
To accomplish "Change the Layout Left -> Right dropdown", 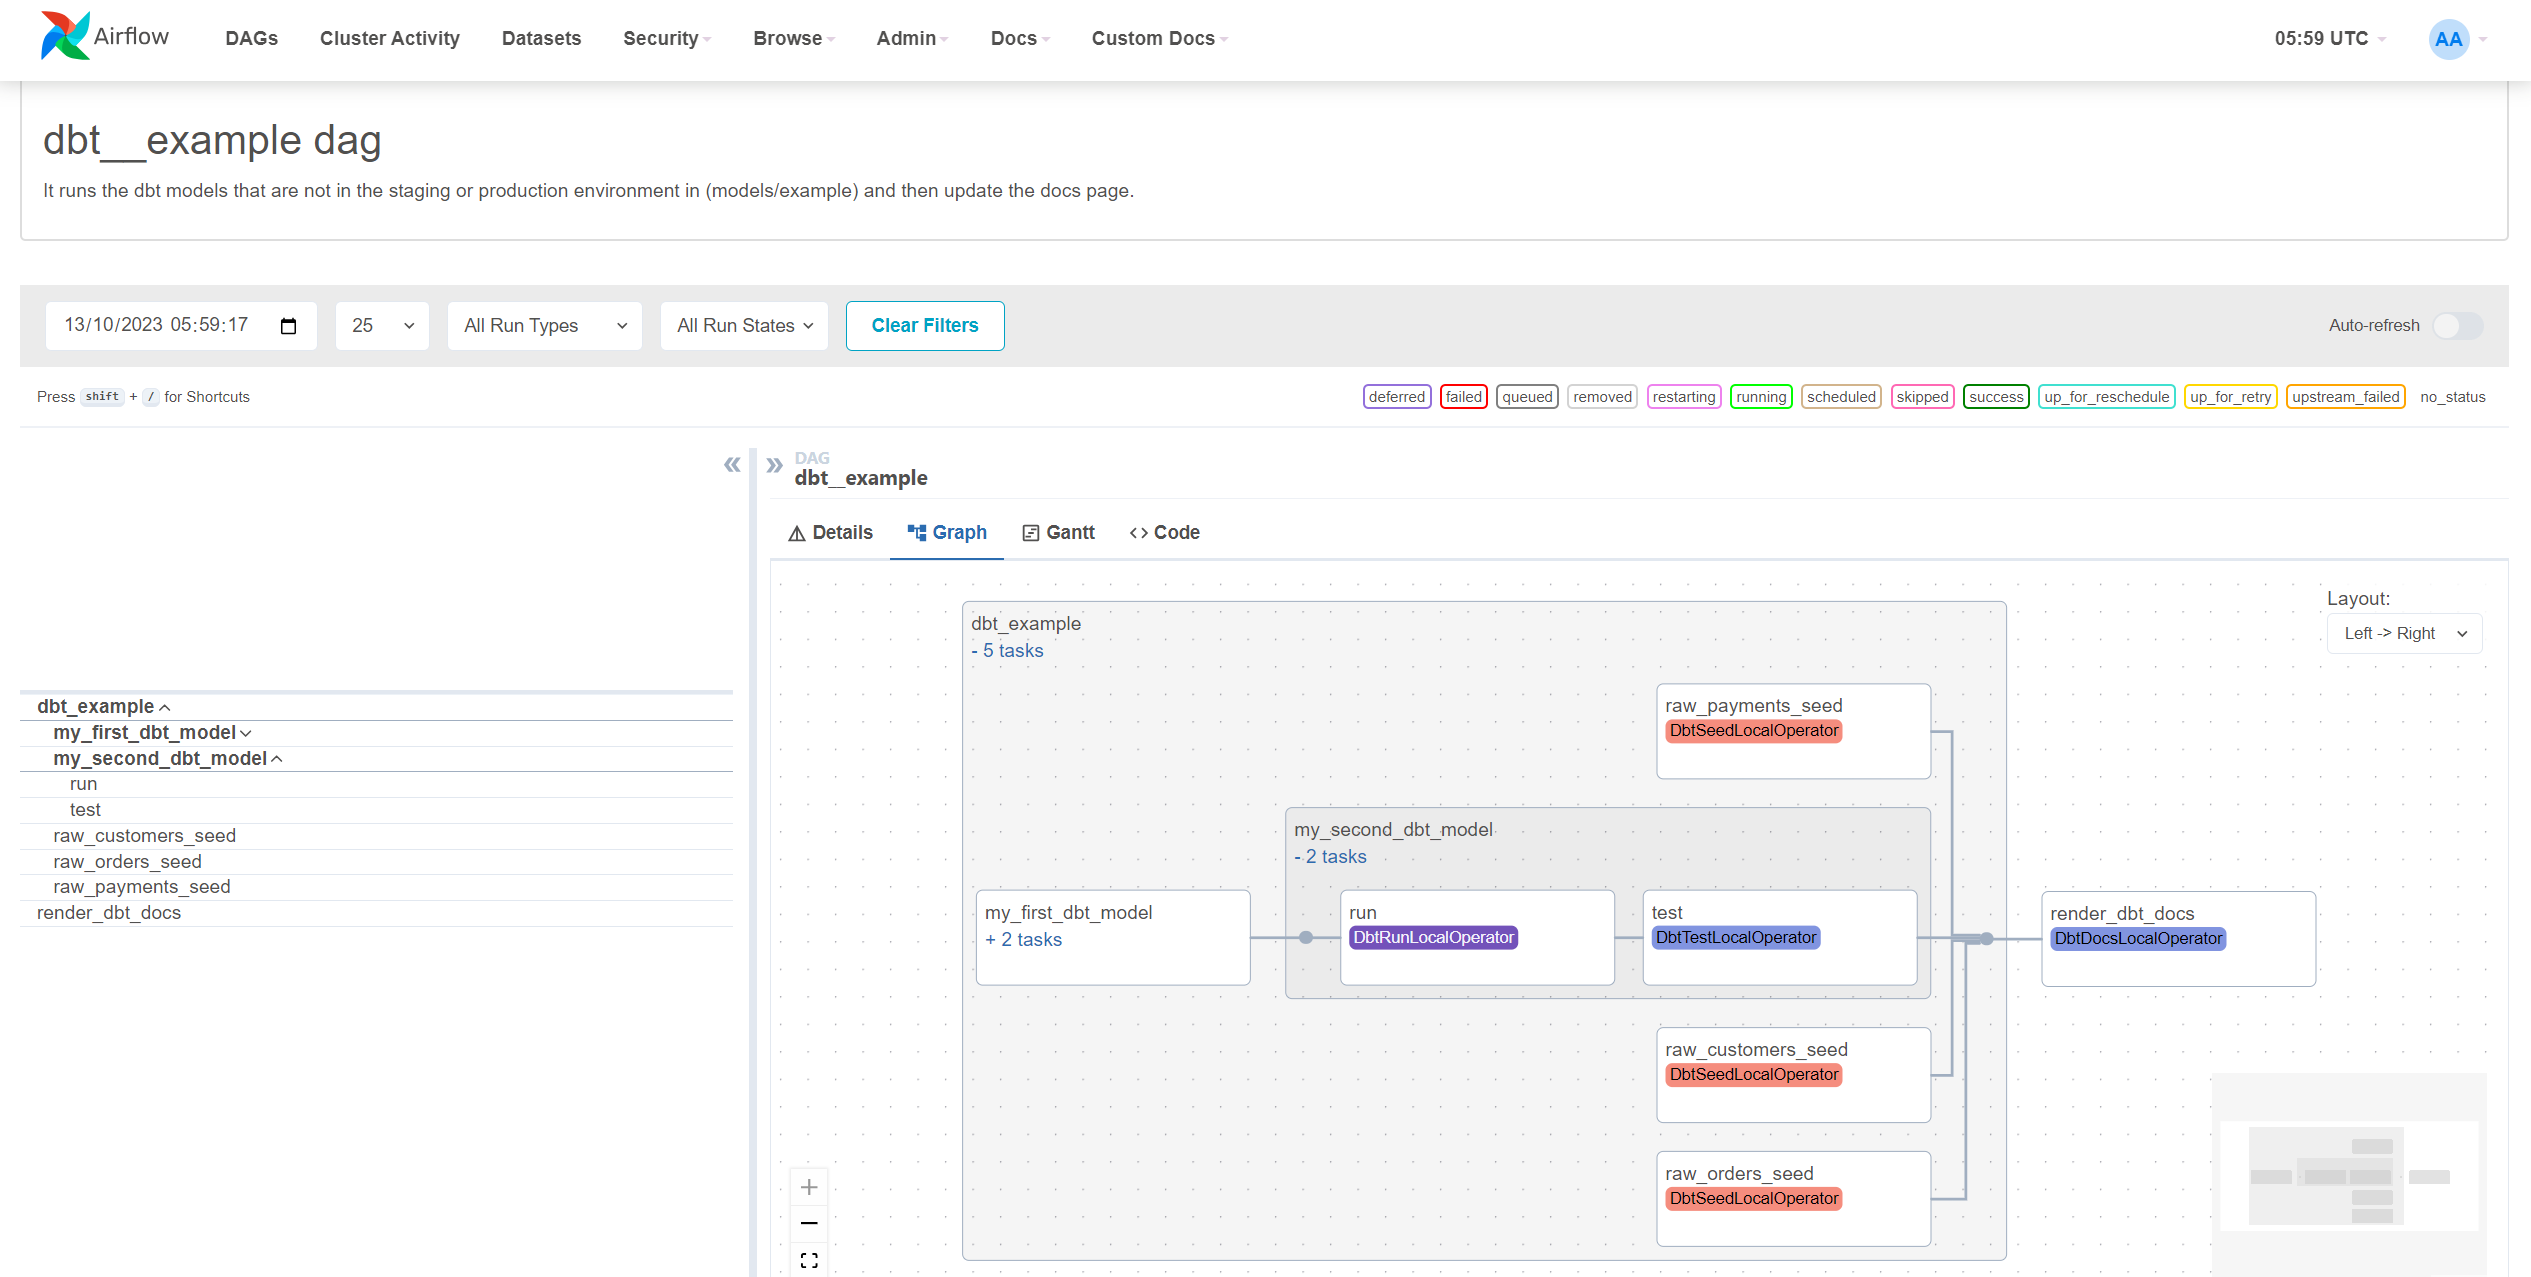I will pyautogui.click(x=2404, y=634).
